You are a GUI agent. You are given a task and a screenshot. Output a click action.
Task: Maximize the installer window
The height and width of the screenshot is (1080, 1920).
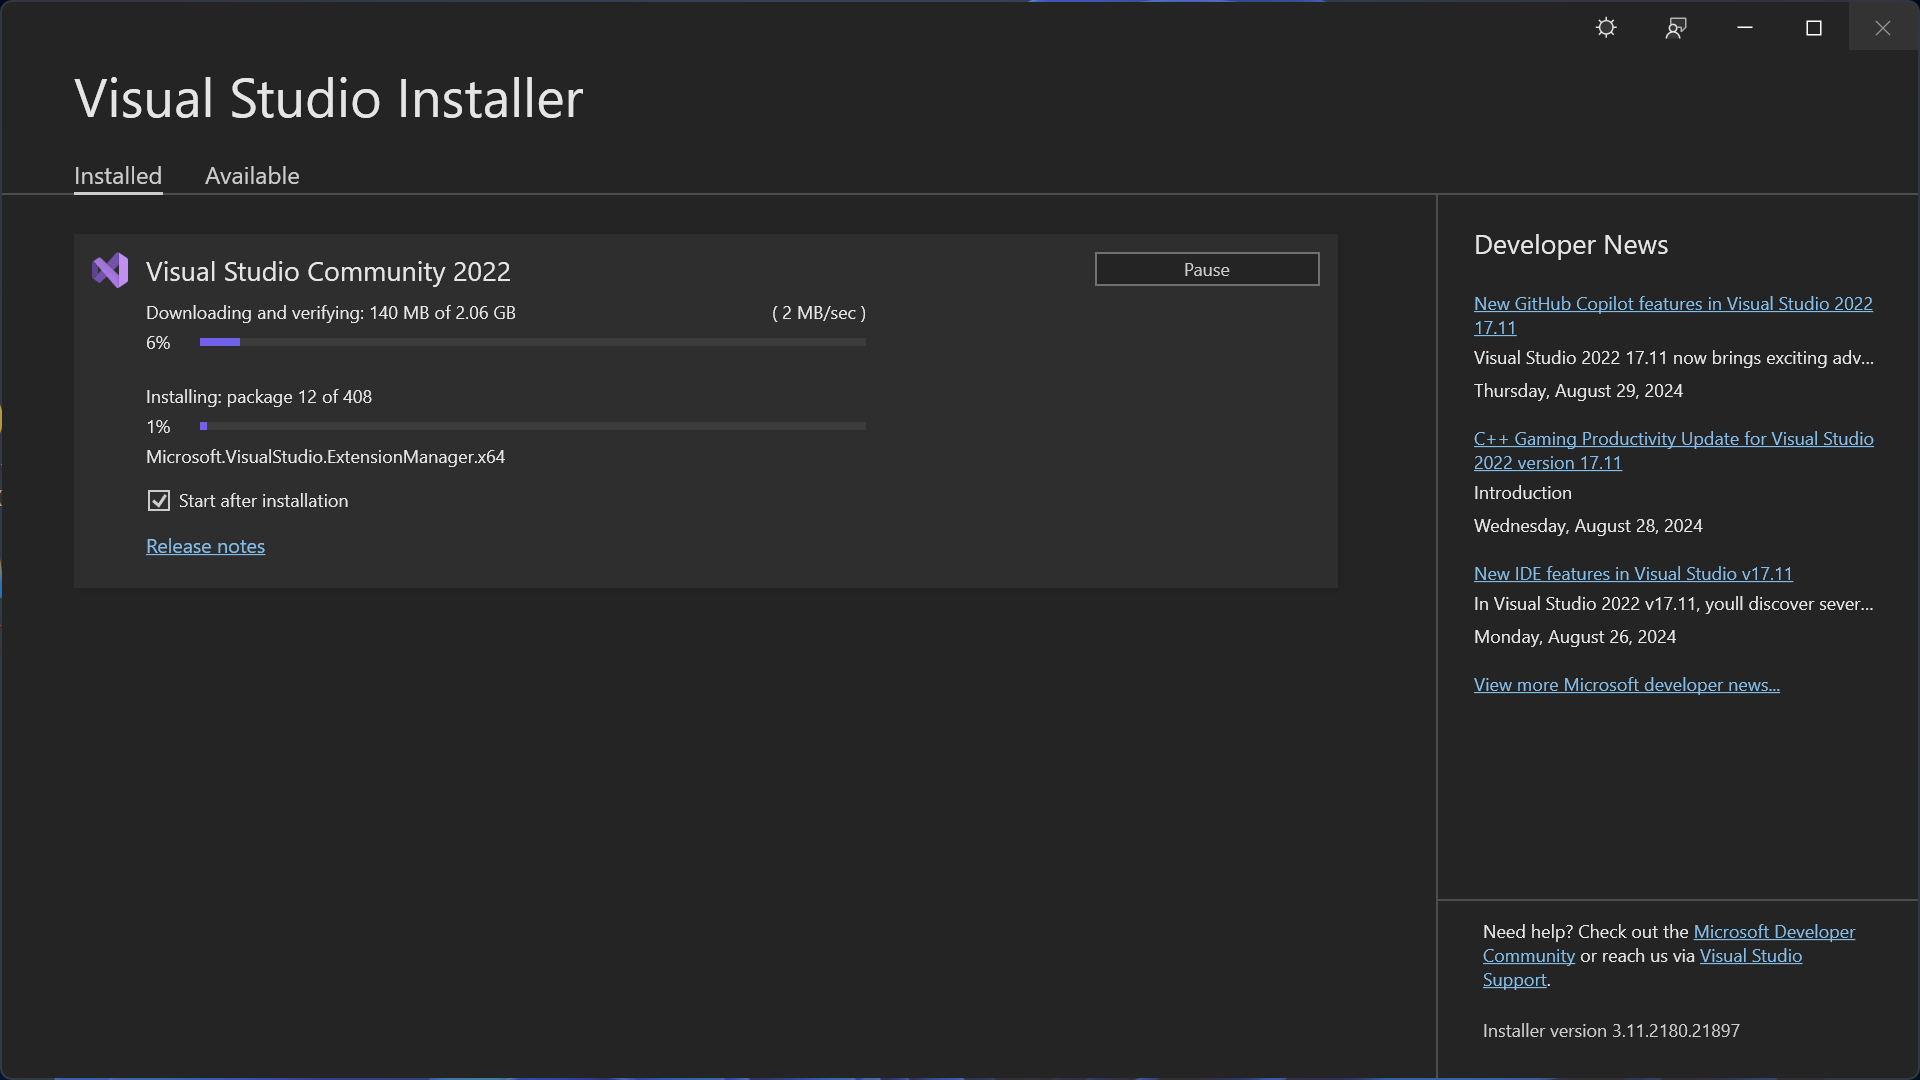pyautogui.click(x=1814, y=28)
